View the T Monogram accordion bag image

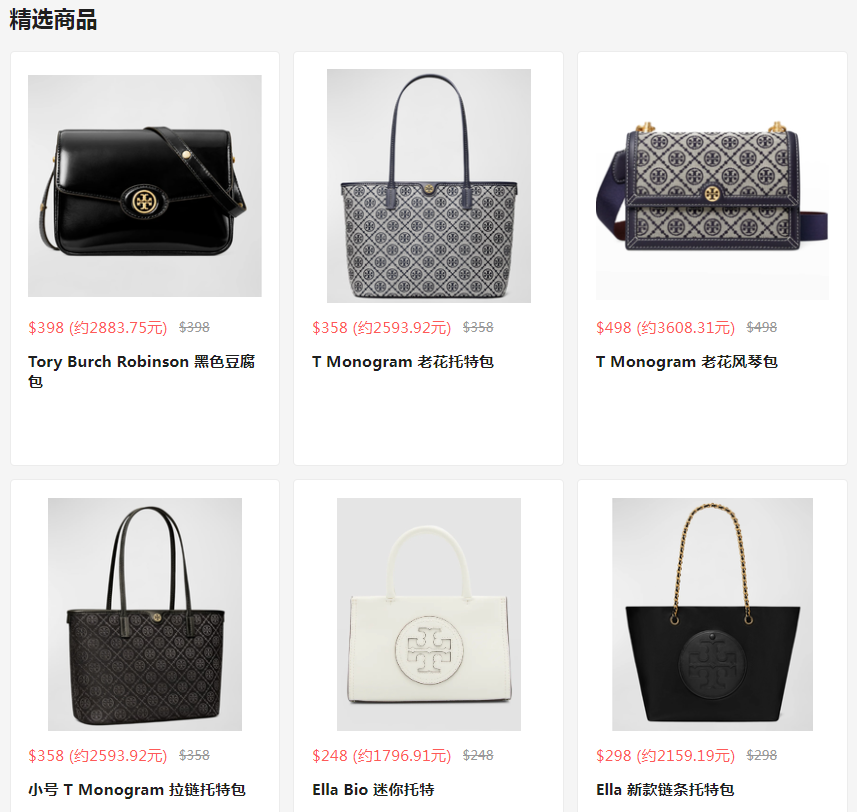(x=712, y=186)
